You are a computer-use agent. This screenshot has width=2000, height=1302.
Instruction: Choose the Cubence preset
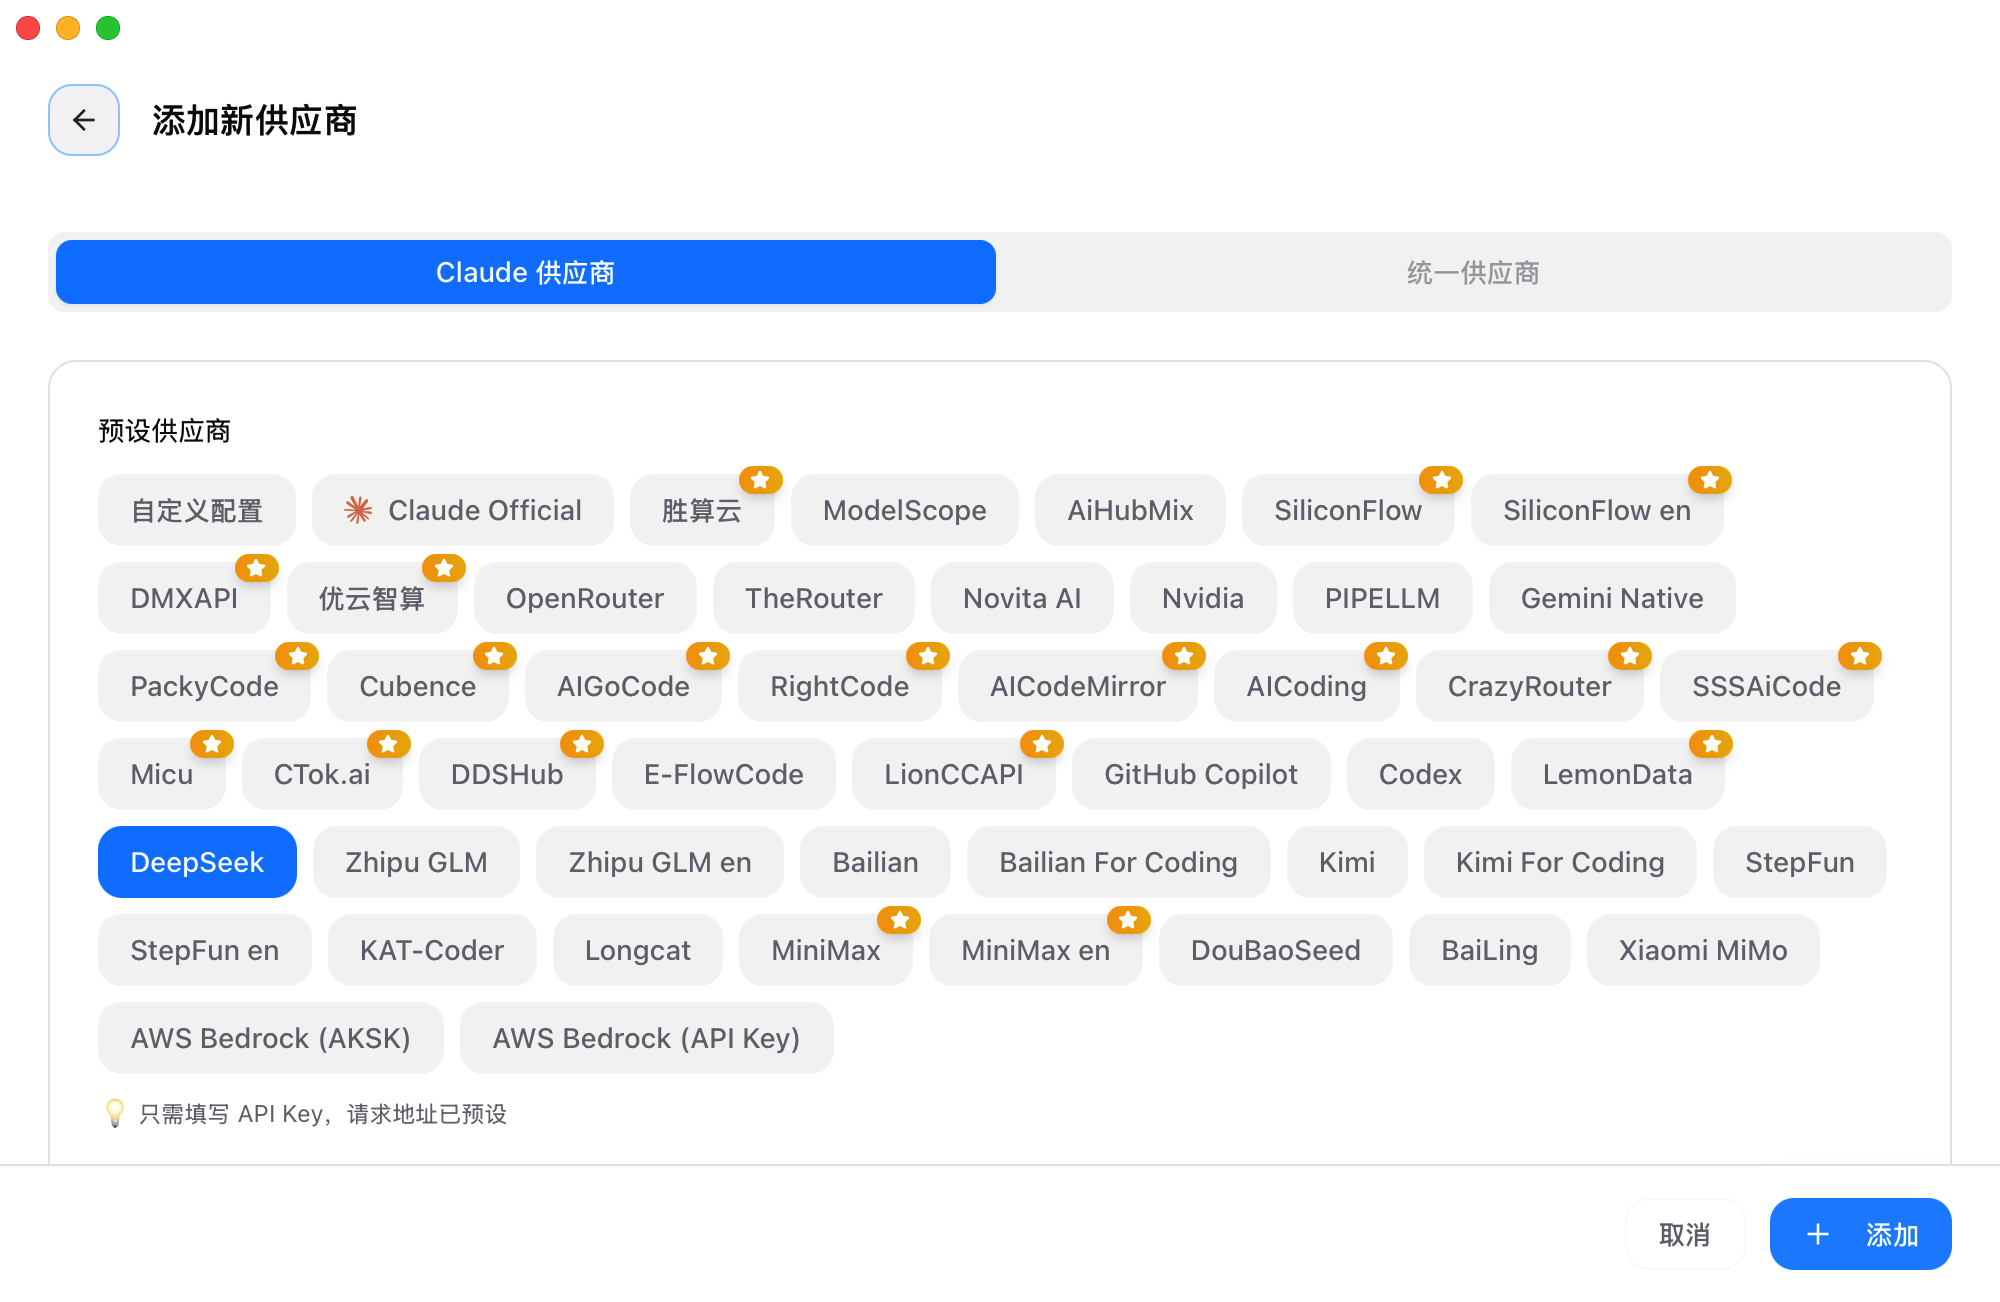(x=418, y=686)
